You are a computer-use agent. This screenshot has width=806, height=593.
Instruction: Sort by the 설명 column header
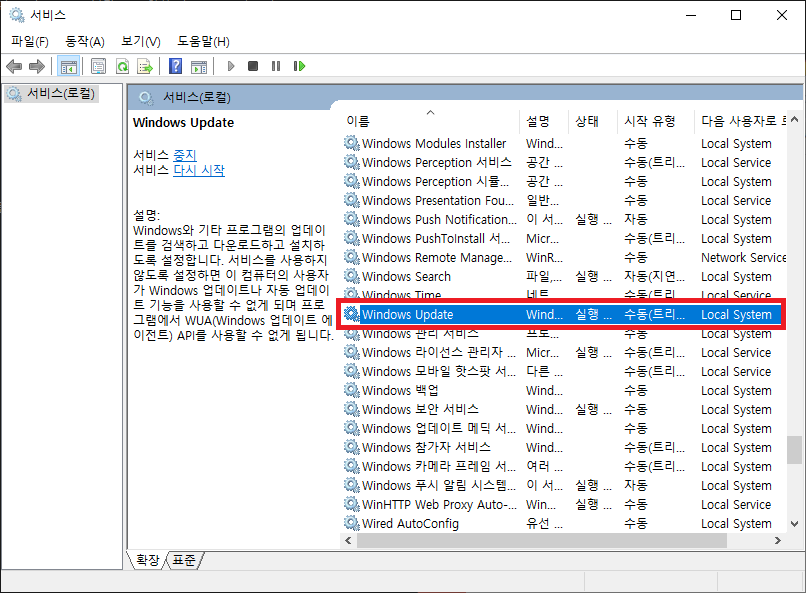click(x=544, y=121)
